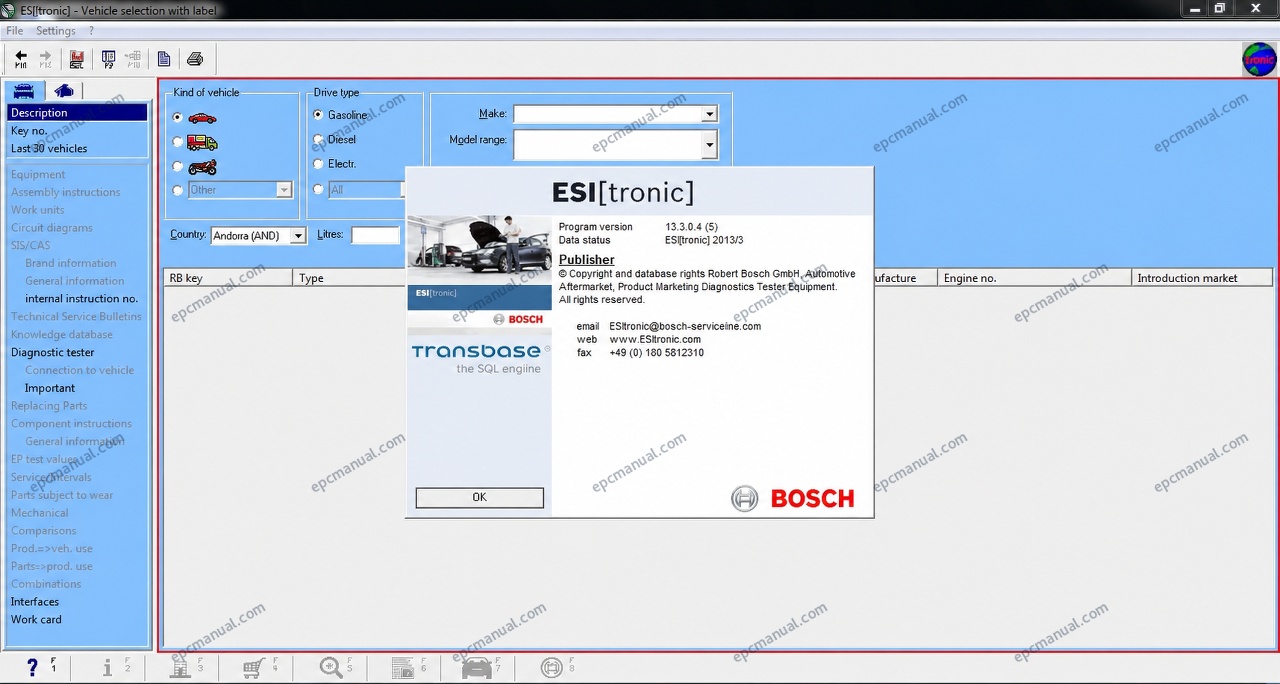The width and height of the screenshot is (1280, 684).
Task: Click Important in the sidebar
Action: [50, 388]
